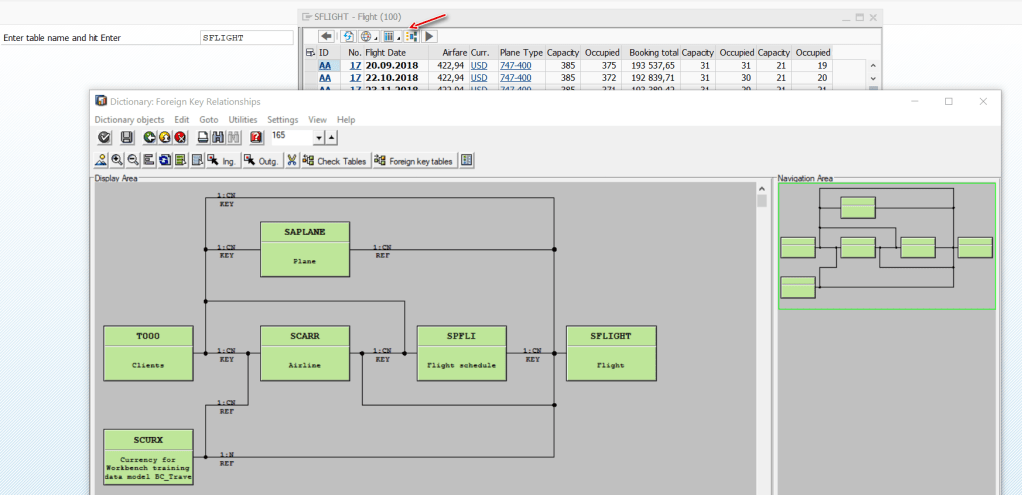Open dropdown arrow beside the 165 field
This screenshot has height=495, width=1022.
point(319,138)
